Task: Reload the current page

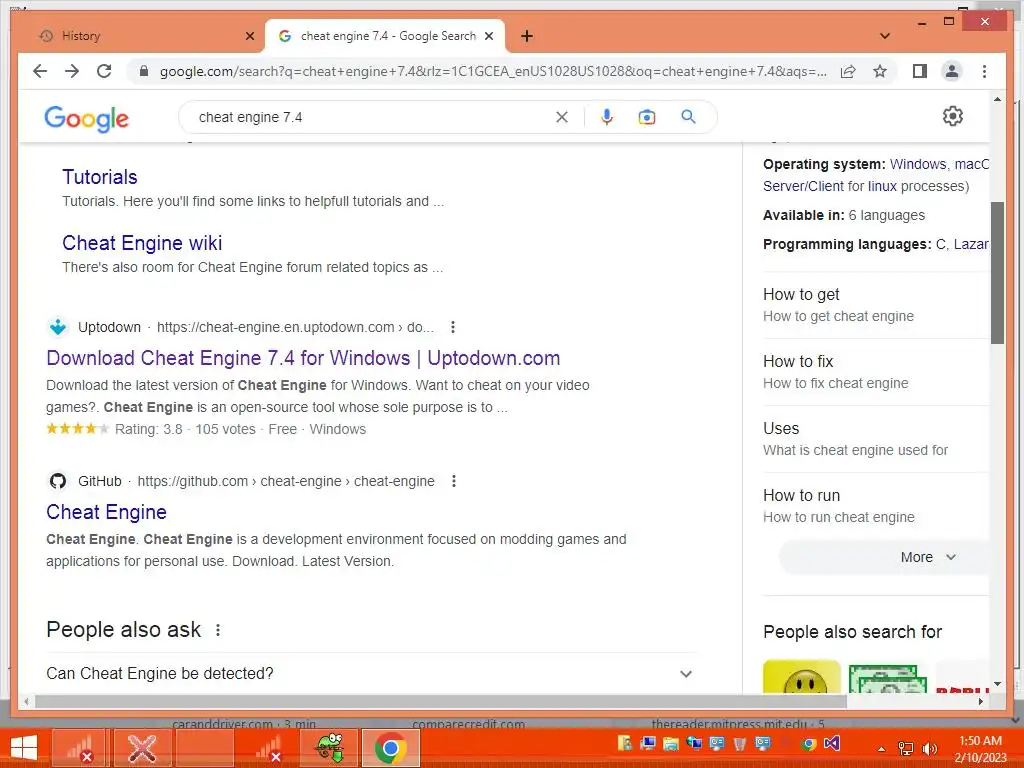Action: tap(104, 71)
